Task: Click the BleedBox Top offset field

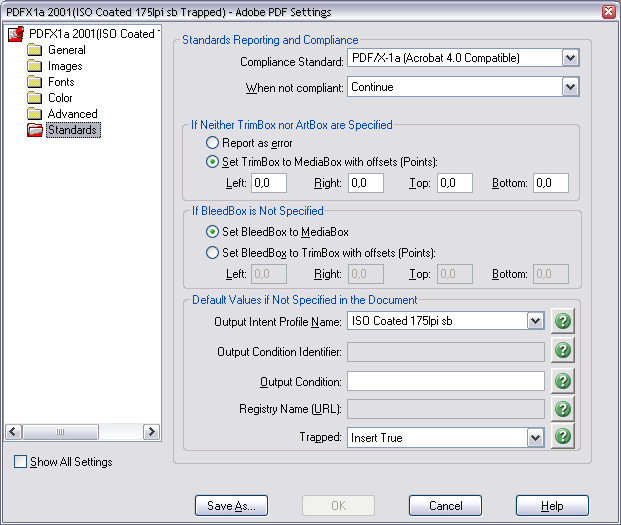Action: coord(455,274)
